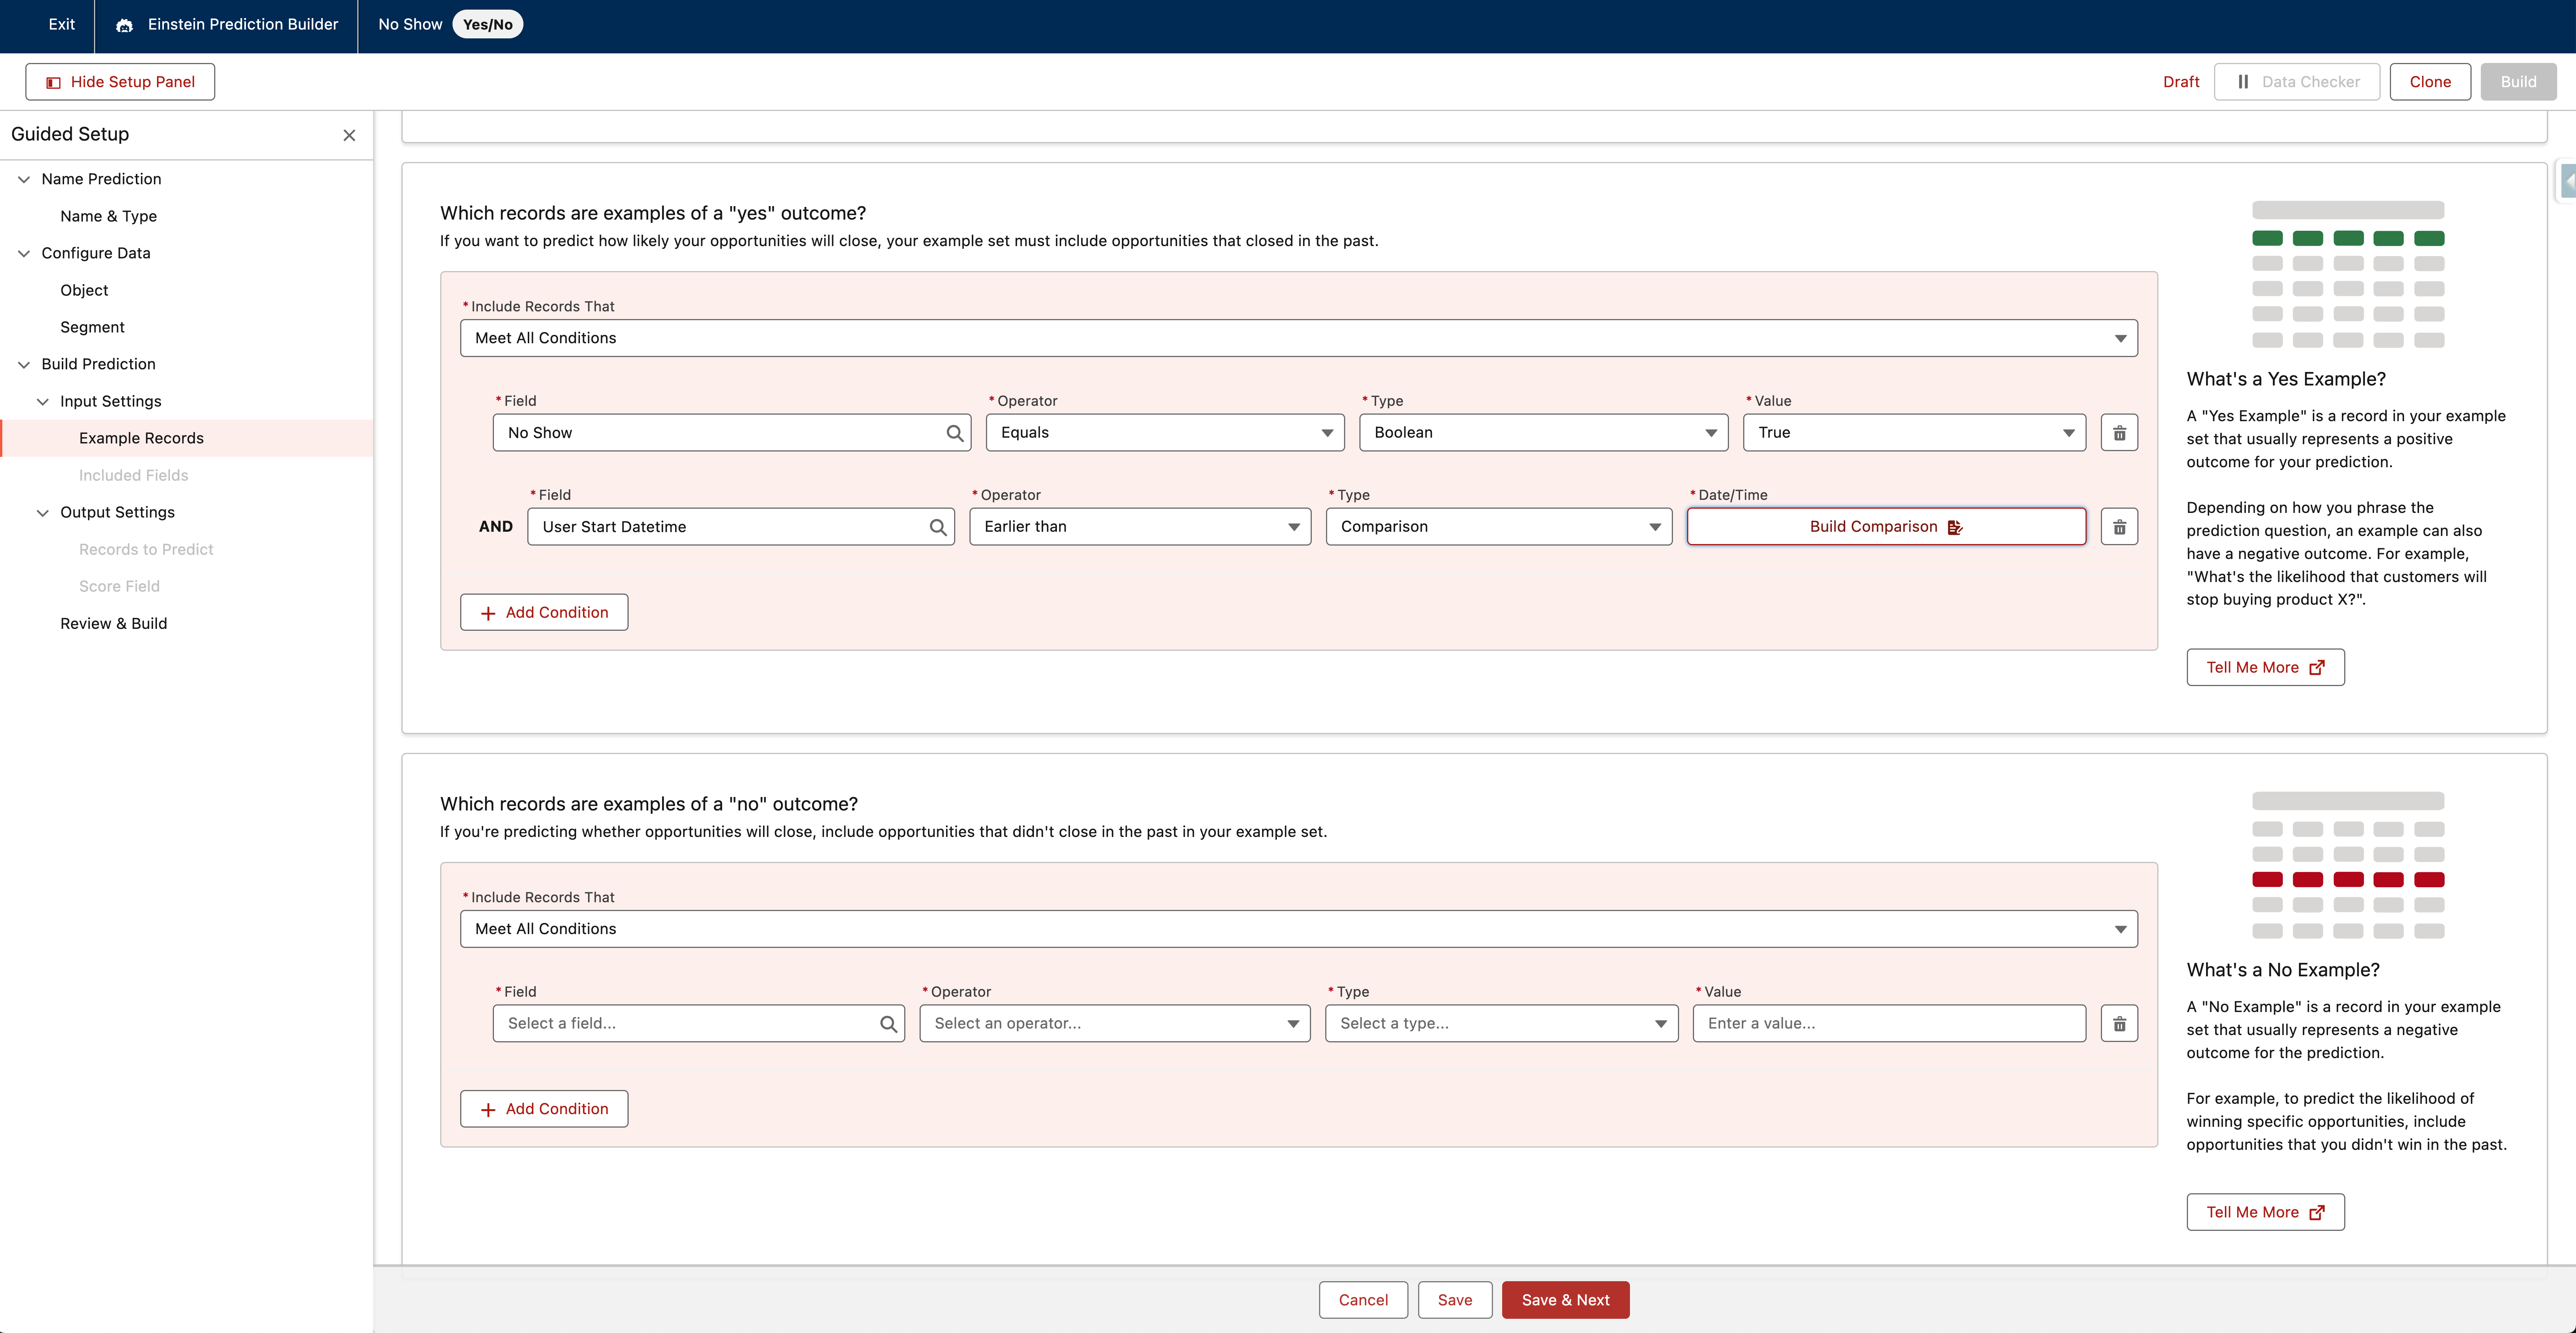Add Condition to the yes outcome
This screenshot has width=2576, height=1333.
coord(543,612)
